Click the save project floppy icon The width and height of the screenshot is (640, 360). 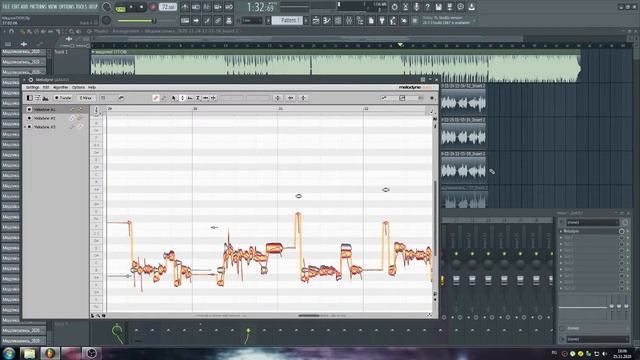pyautogui.click(x=438, y=7)
